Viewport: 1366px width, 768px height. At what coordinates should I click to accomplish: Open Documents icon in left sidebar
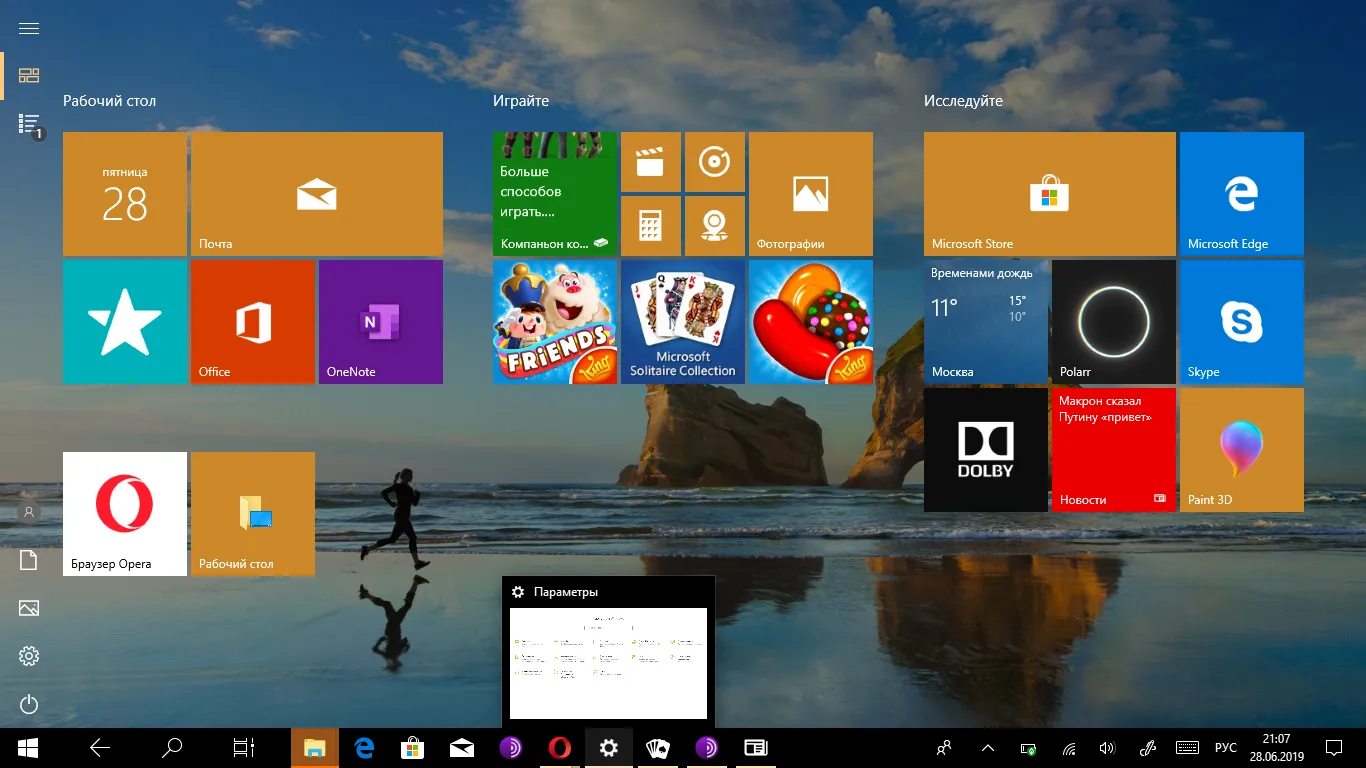pos(29,560)
